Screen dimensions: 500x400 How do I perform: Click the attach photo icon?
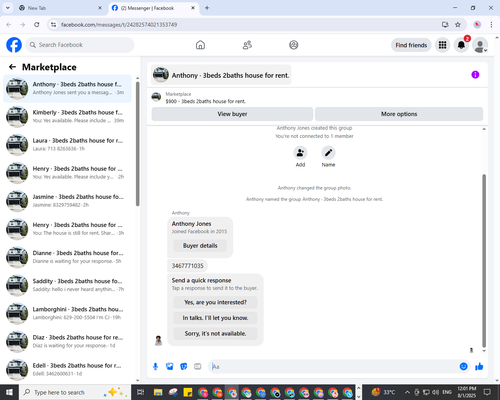pyautogui.click(x=170, y=367)
